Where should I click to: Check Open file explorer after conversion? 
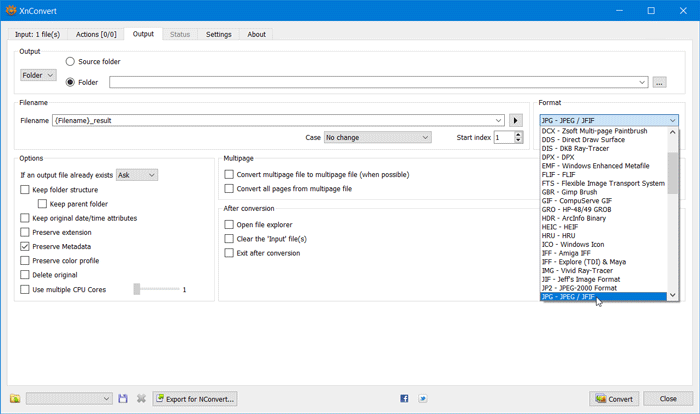(229, 225)
